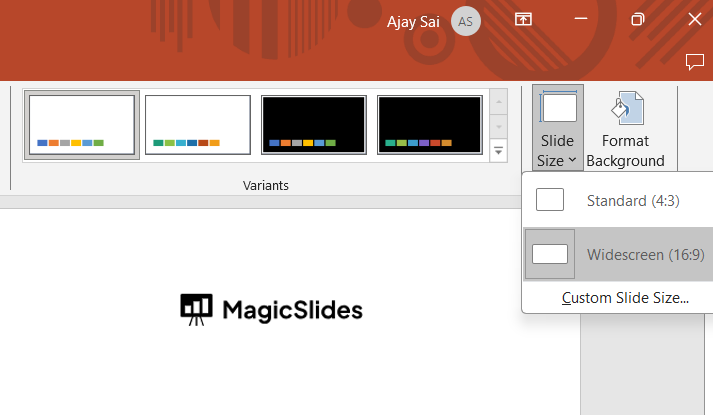
Task: Click Ribbon Display Options icon
Action: [x=522, y=20]
